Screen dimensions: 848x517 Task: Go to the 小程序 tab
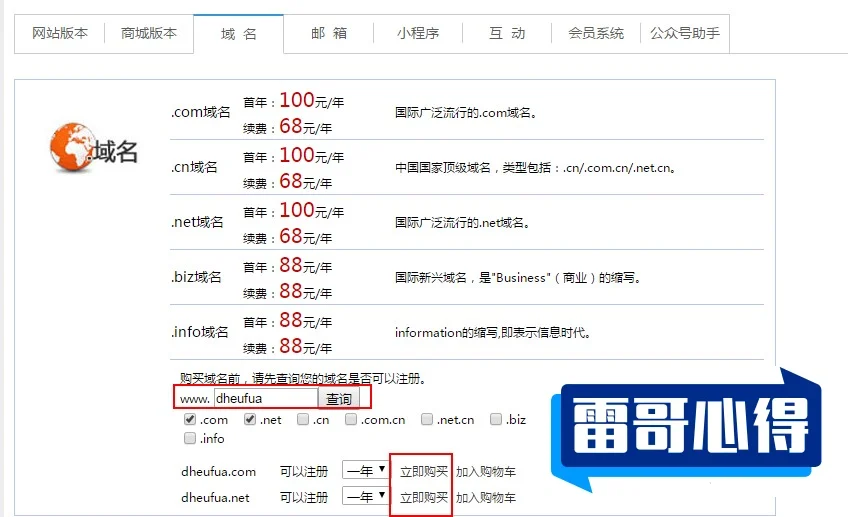click(x=418, y=34)
